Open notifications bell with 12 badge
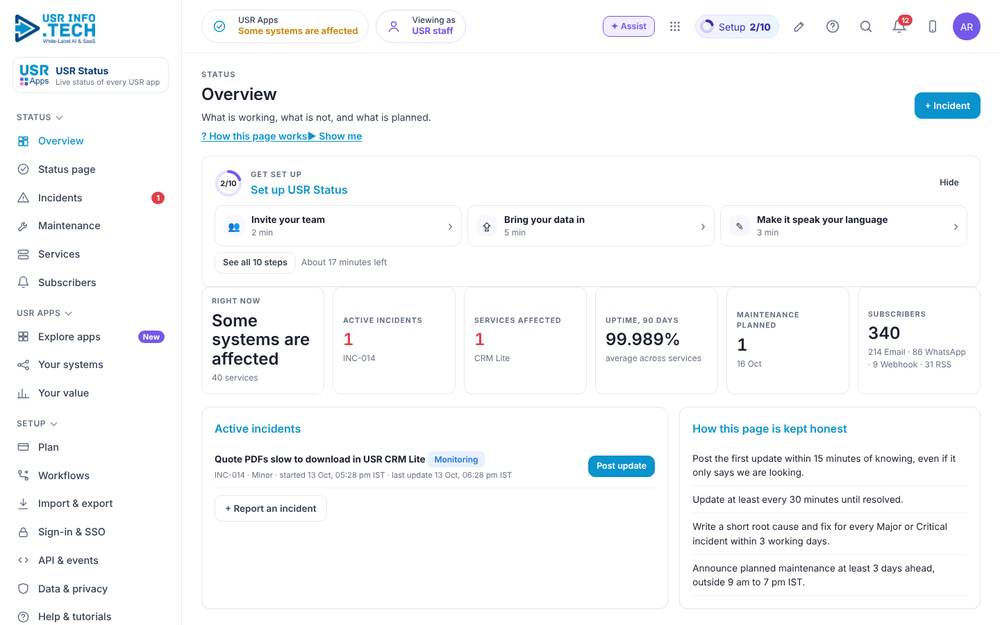This screenshot has width=1000, height=625. pos(900,26)
